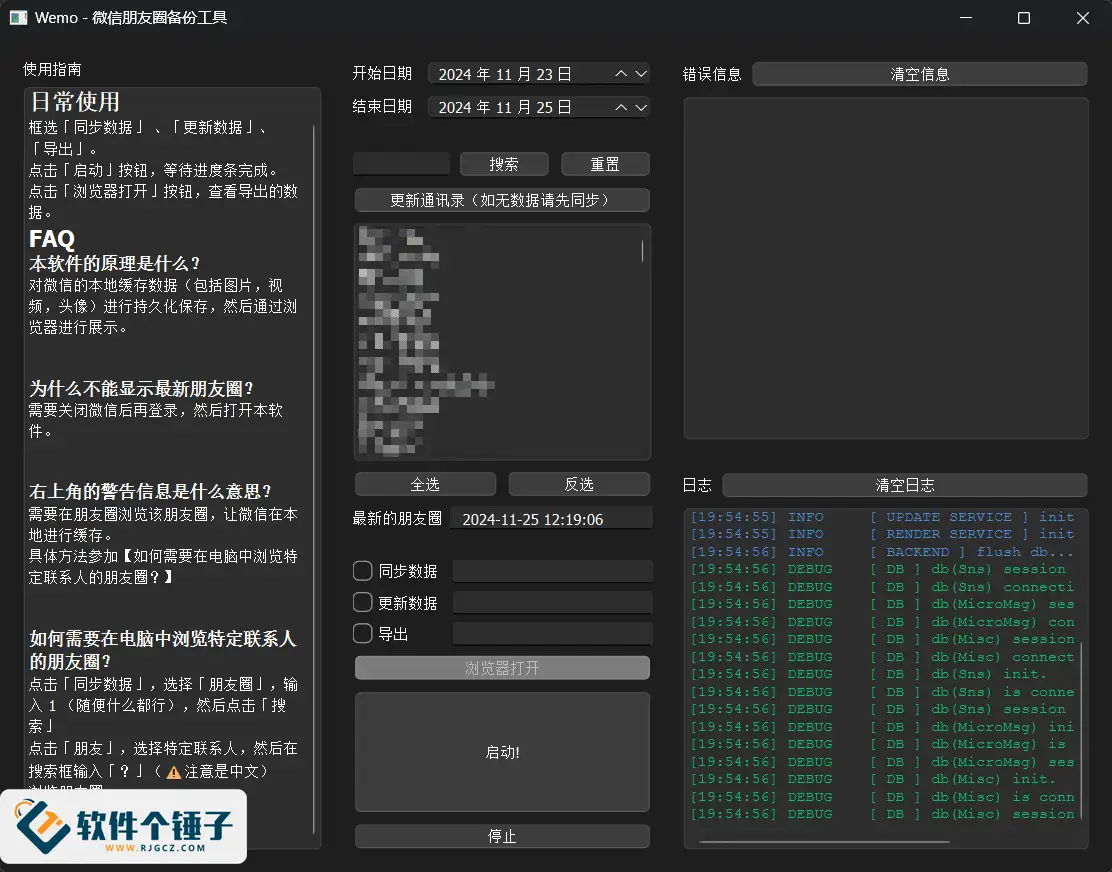The height and width of the screenshot is (872, 1112).
Task: Click inside the error information panel
Action: tap(886, 268)
